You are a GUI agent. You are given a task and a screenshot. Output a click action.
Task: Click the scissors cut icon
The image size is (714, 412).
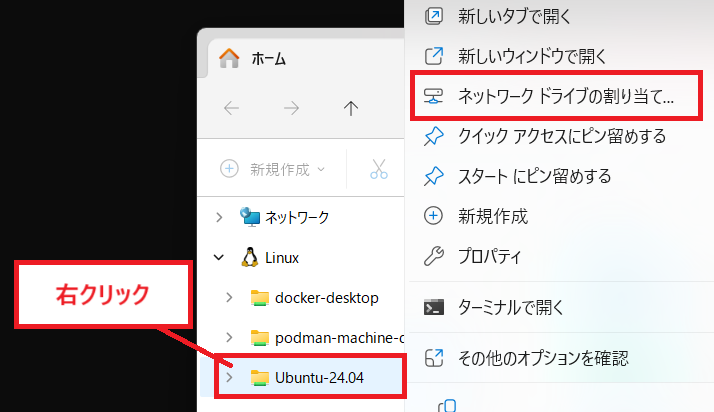[378, 169]
